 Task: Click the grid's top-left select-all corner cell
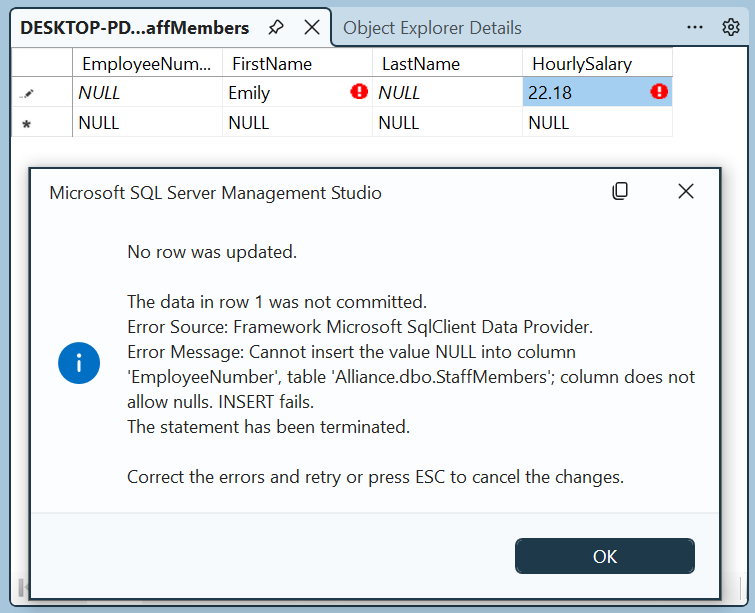point(42,62)
